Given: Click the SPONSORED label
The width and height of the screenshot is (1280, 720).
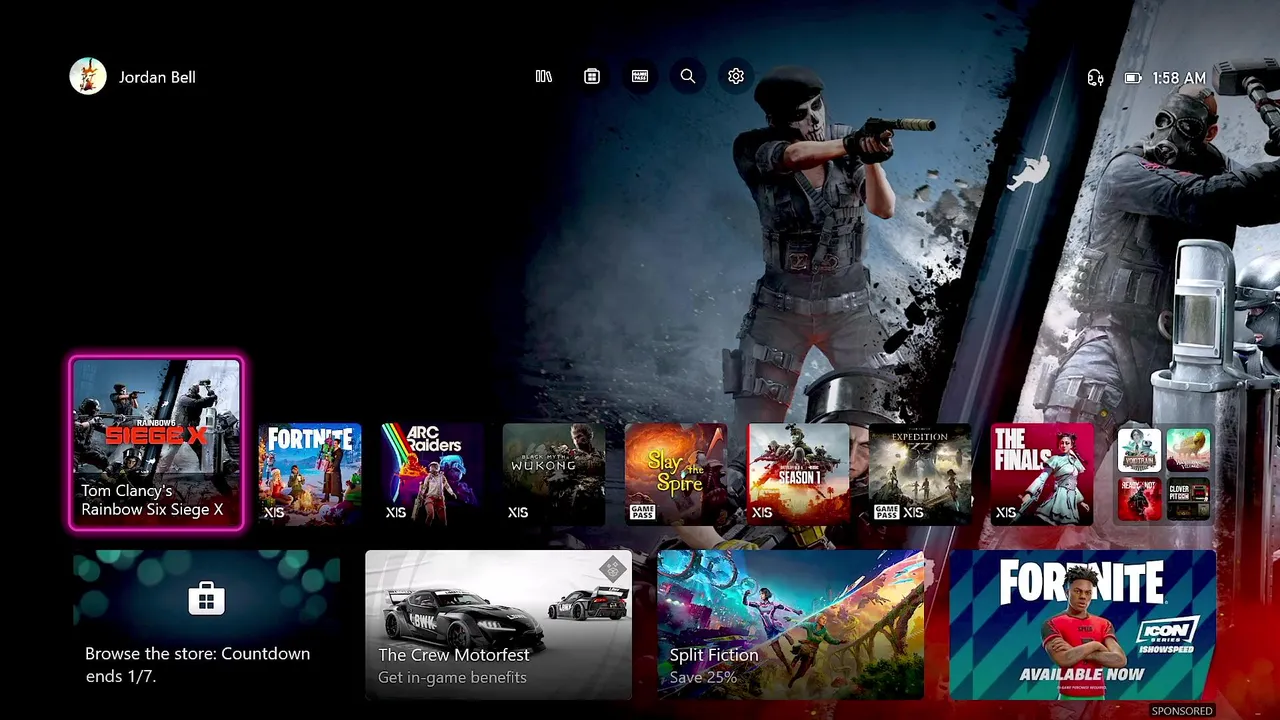Looking at the screenshot, I should point(1182,711).
